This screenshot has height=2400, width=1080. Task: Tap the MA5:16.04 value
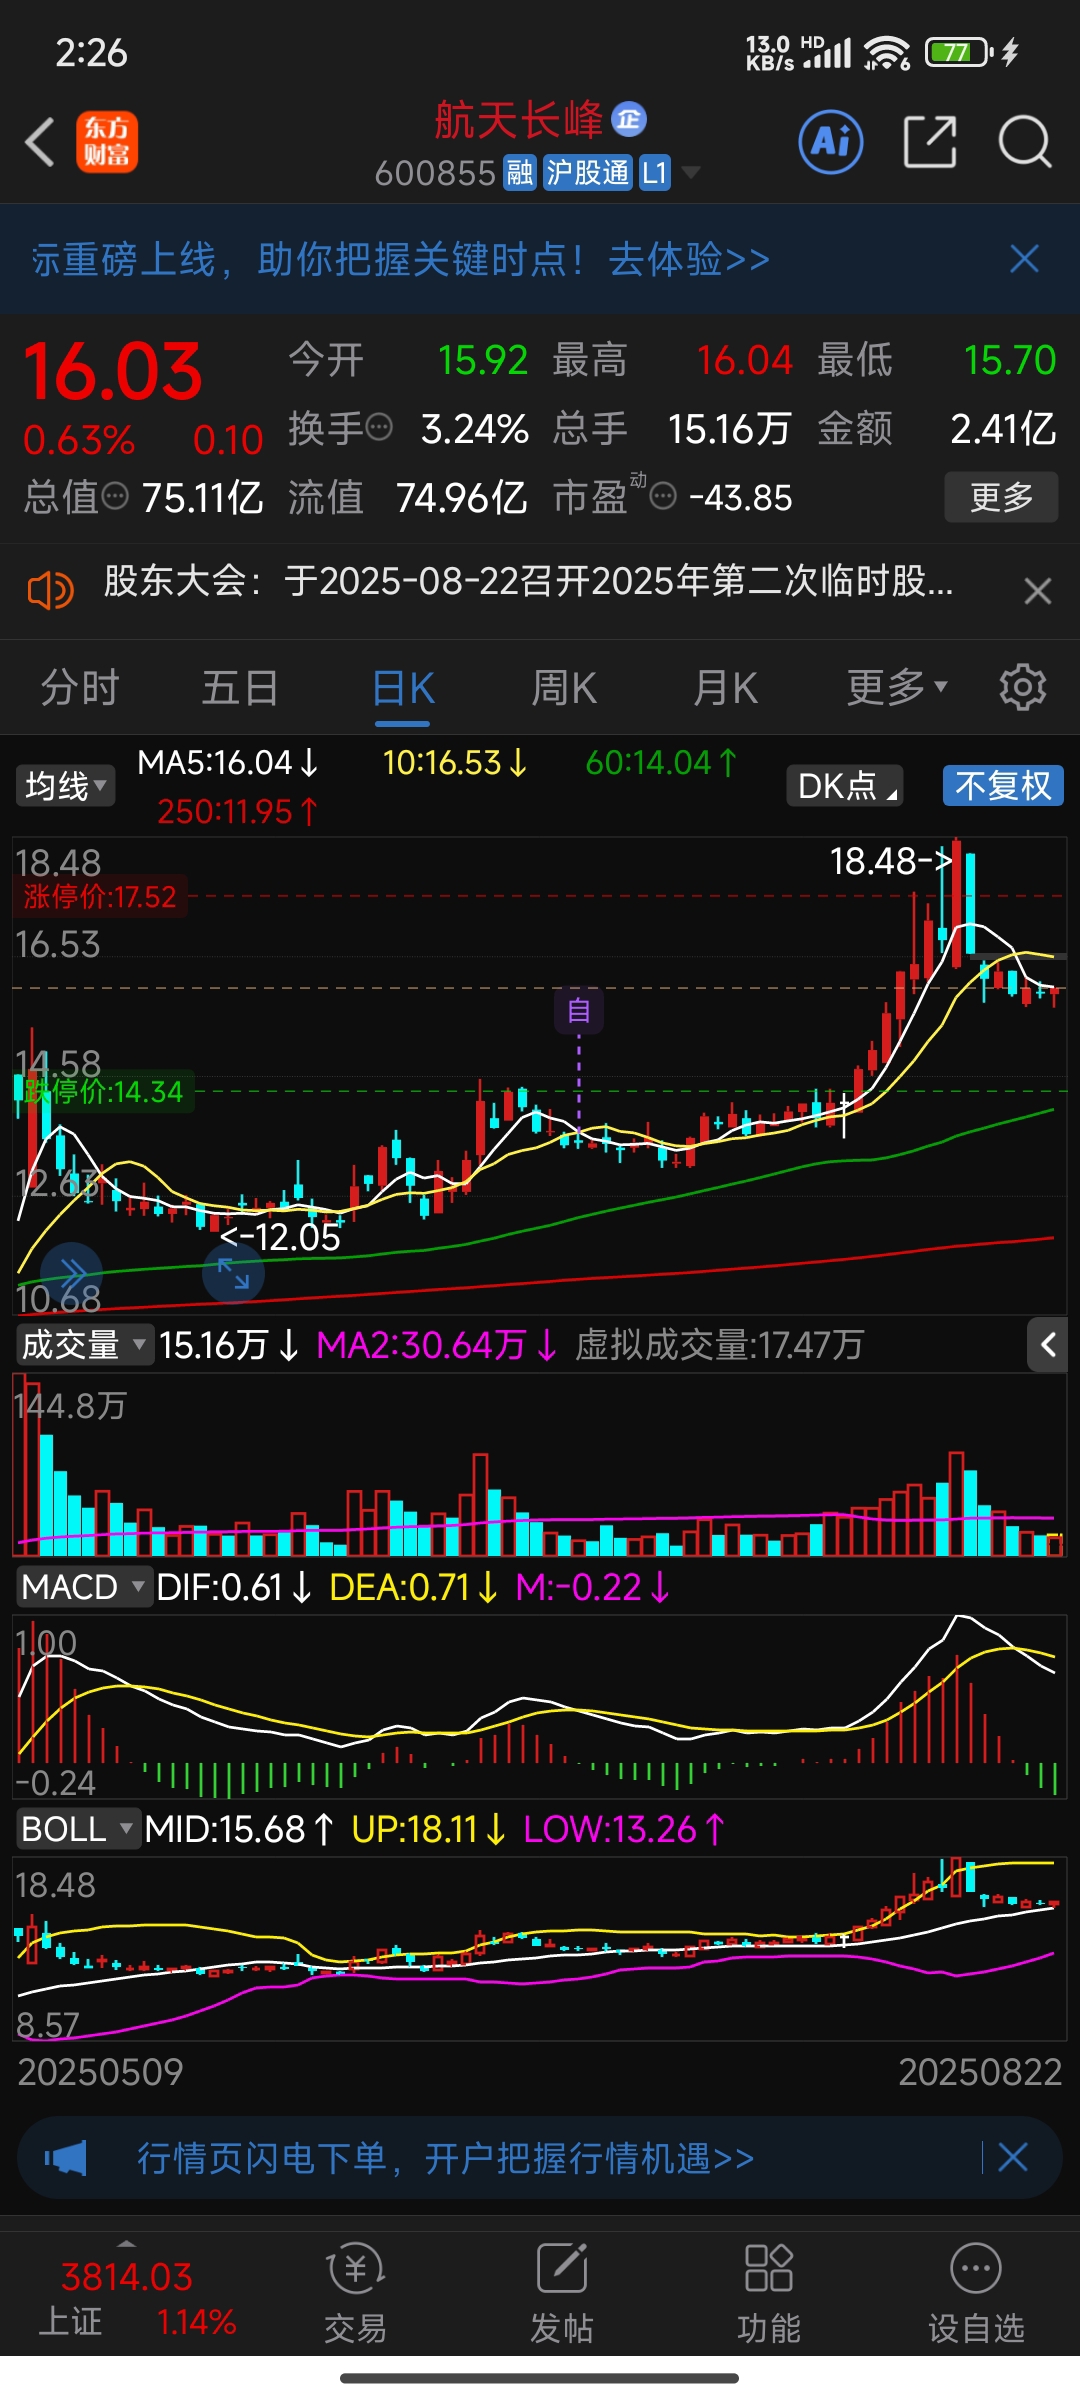[x=228, y=763]
